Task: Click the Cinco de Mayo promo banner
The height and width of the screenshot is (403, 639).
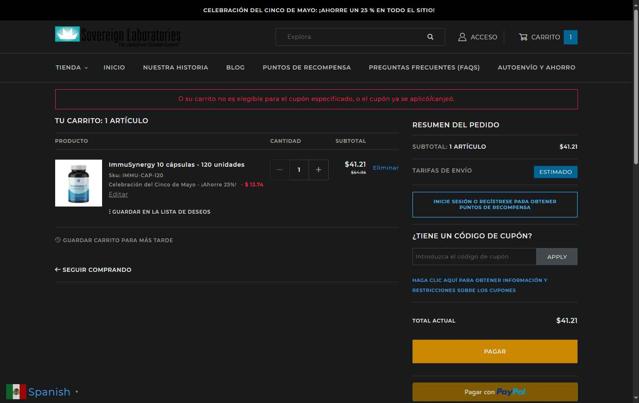Action: (x=319, y=10)
